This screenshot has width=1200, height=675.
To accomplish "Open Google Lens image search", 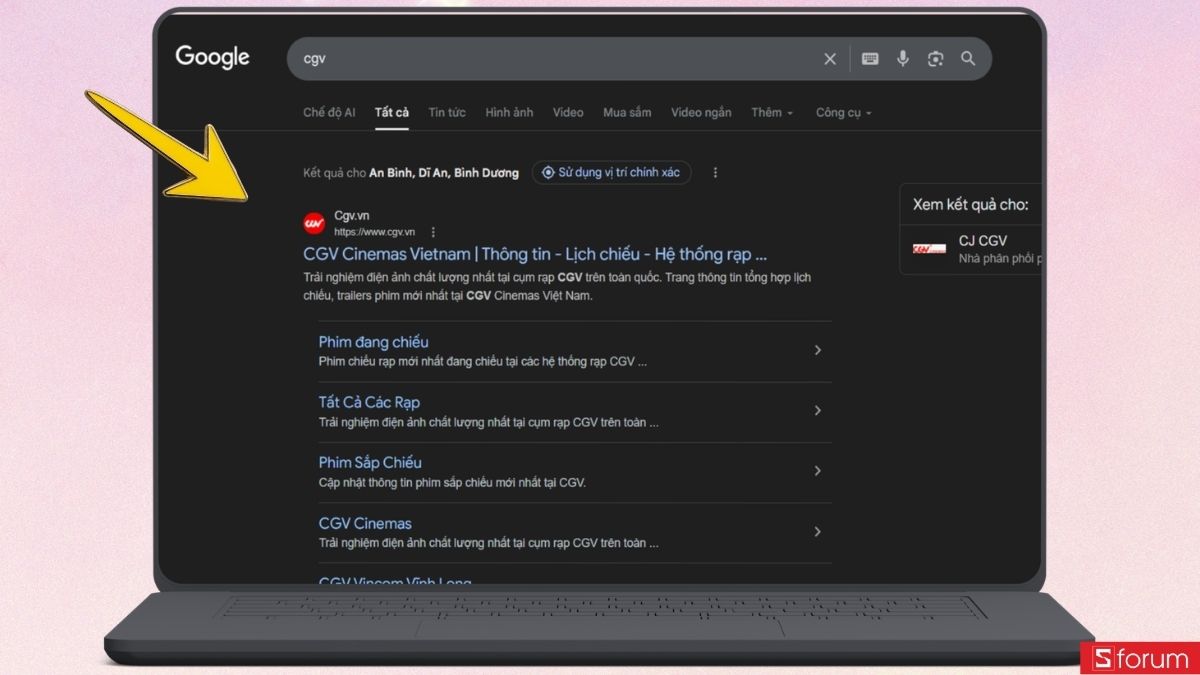I will point(935,59).
